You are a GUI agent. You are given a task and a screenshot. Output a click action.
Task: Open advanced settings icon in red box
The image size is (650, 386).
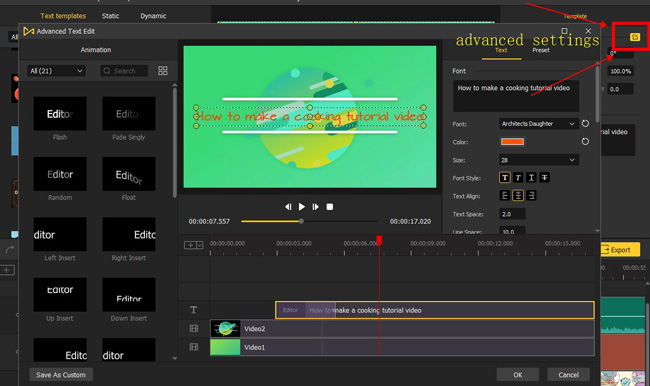click(x=635, y=37)
